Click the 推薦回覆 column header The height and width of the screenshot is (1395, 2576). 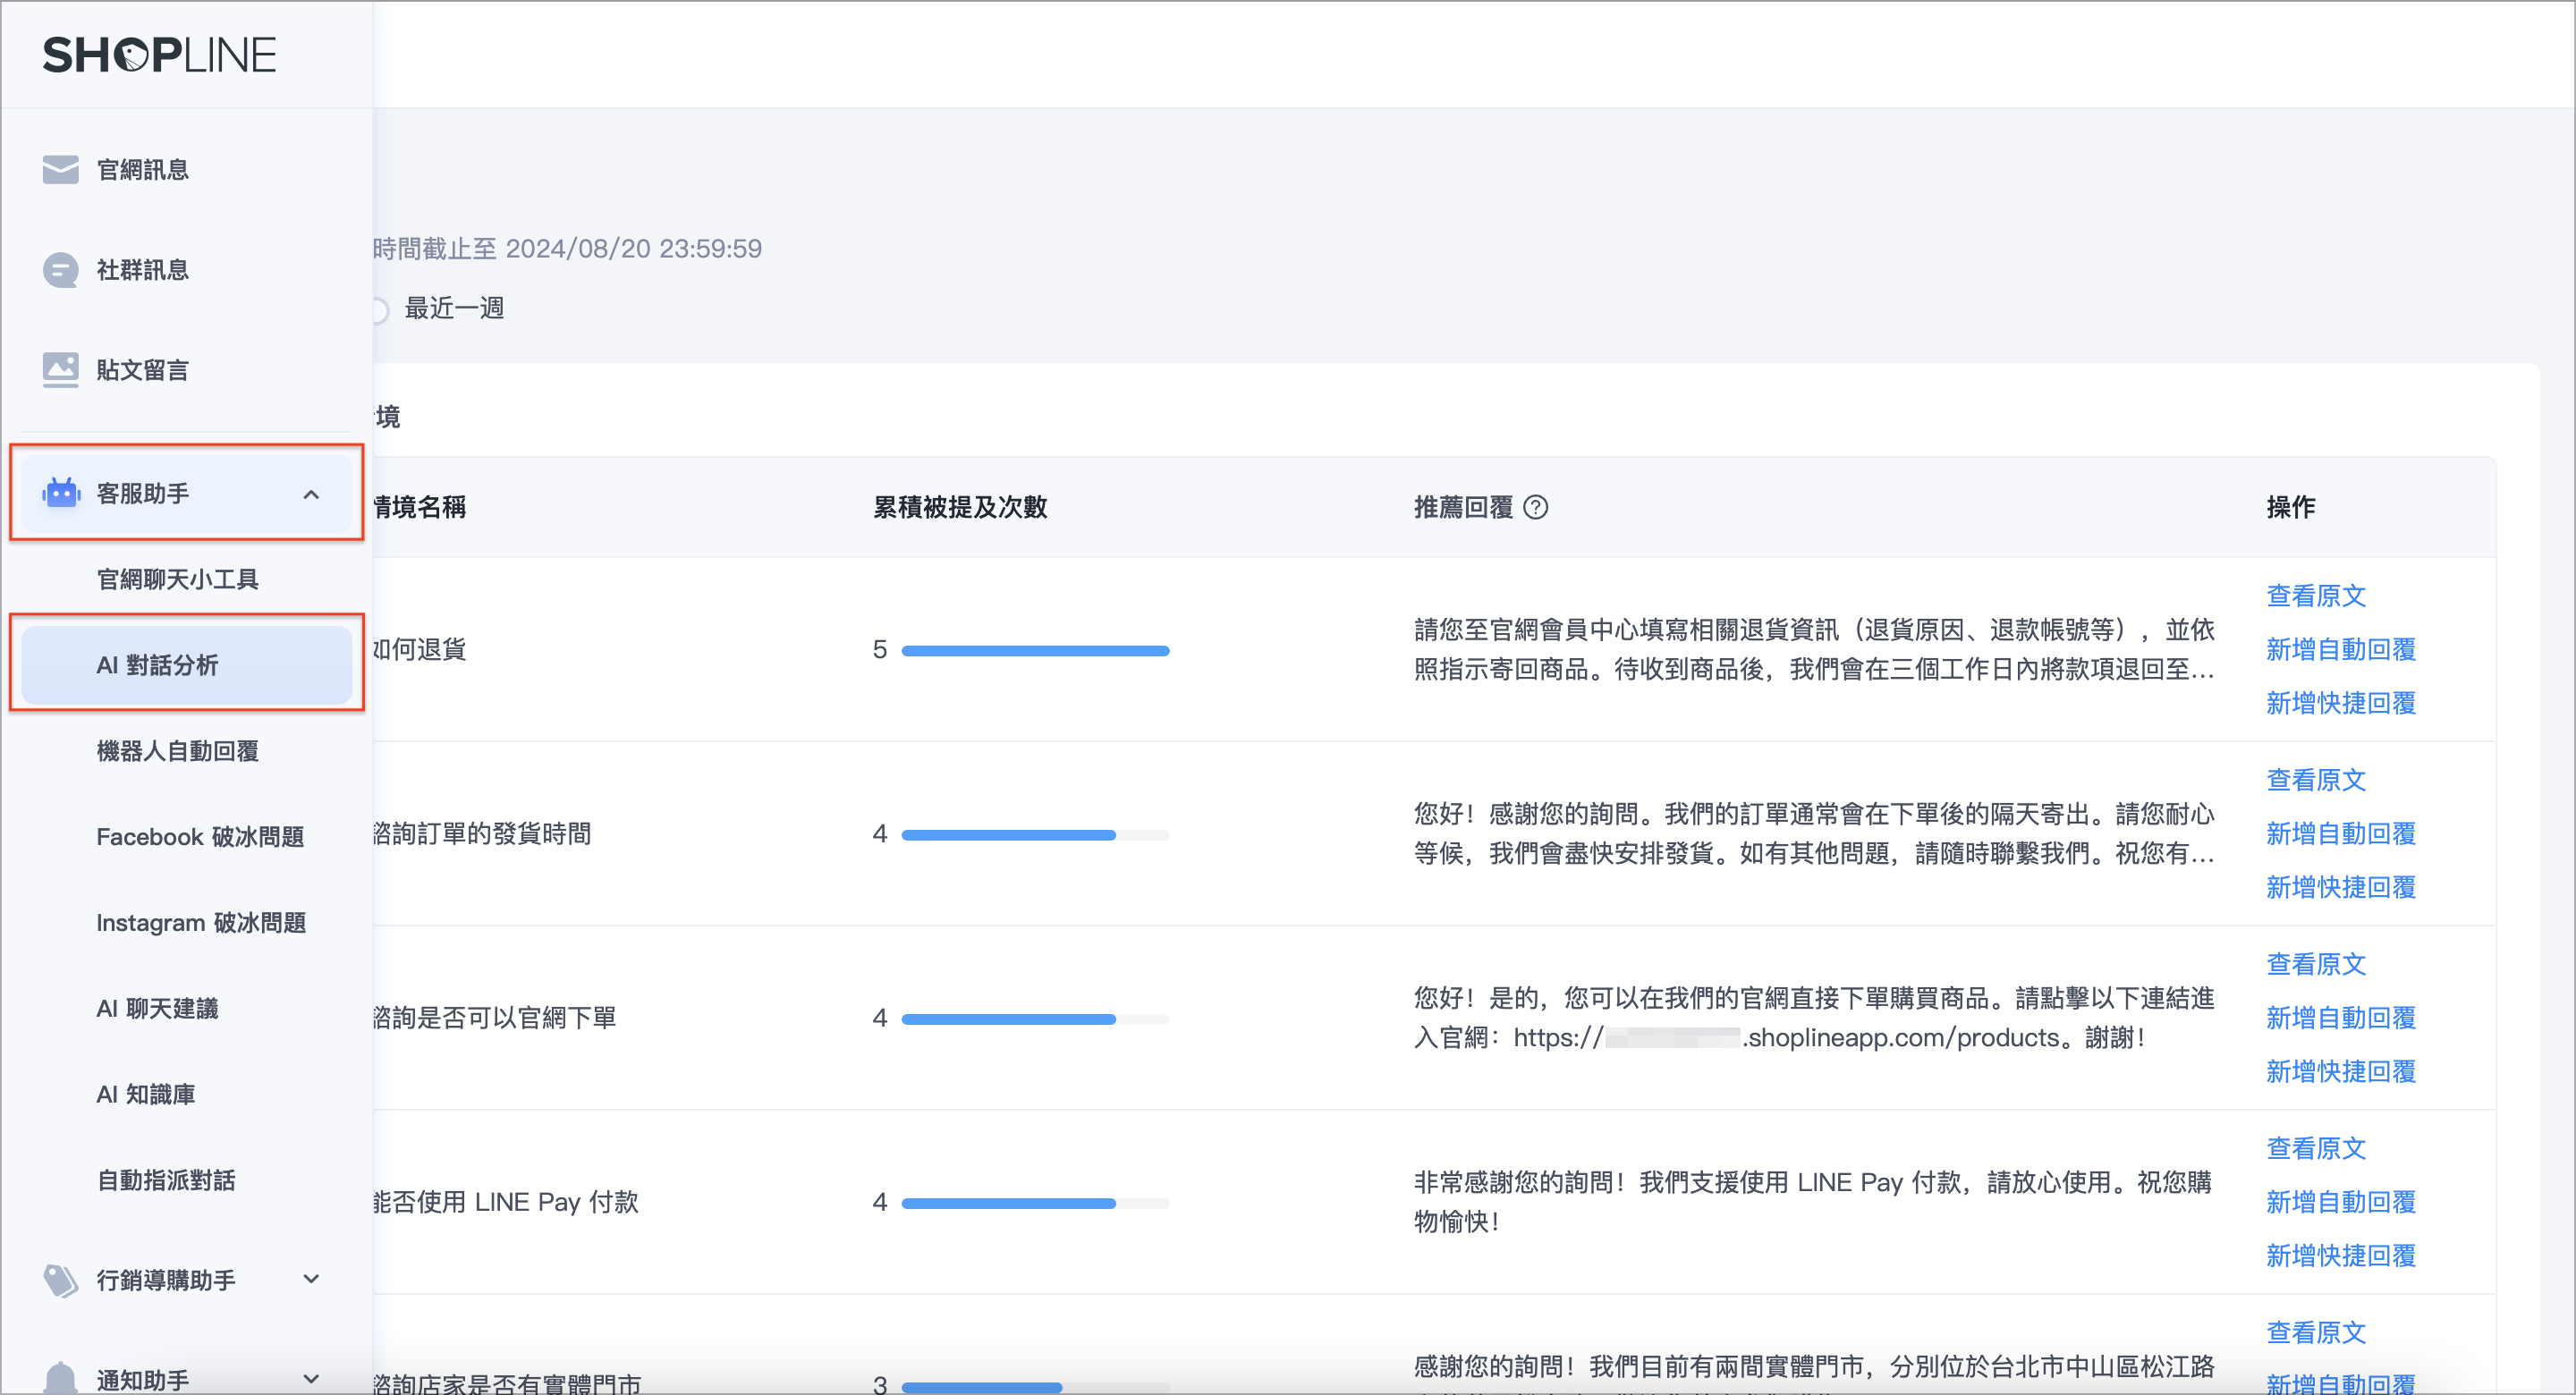coord(1463,508)
